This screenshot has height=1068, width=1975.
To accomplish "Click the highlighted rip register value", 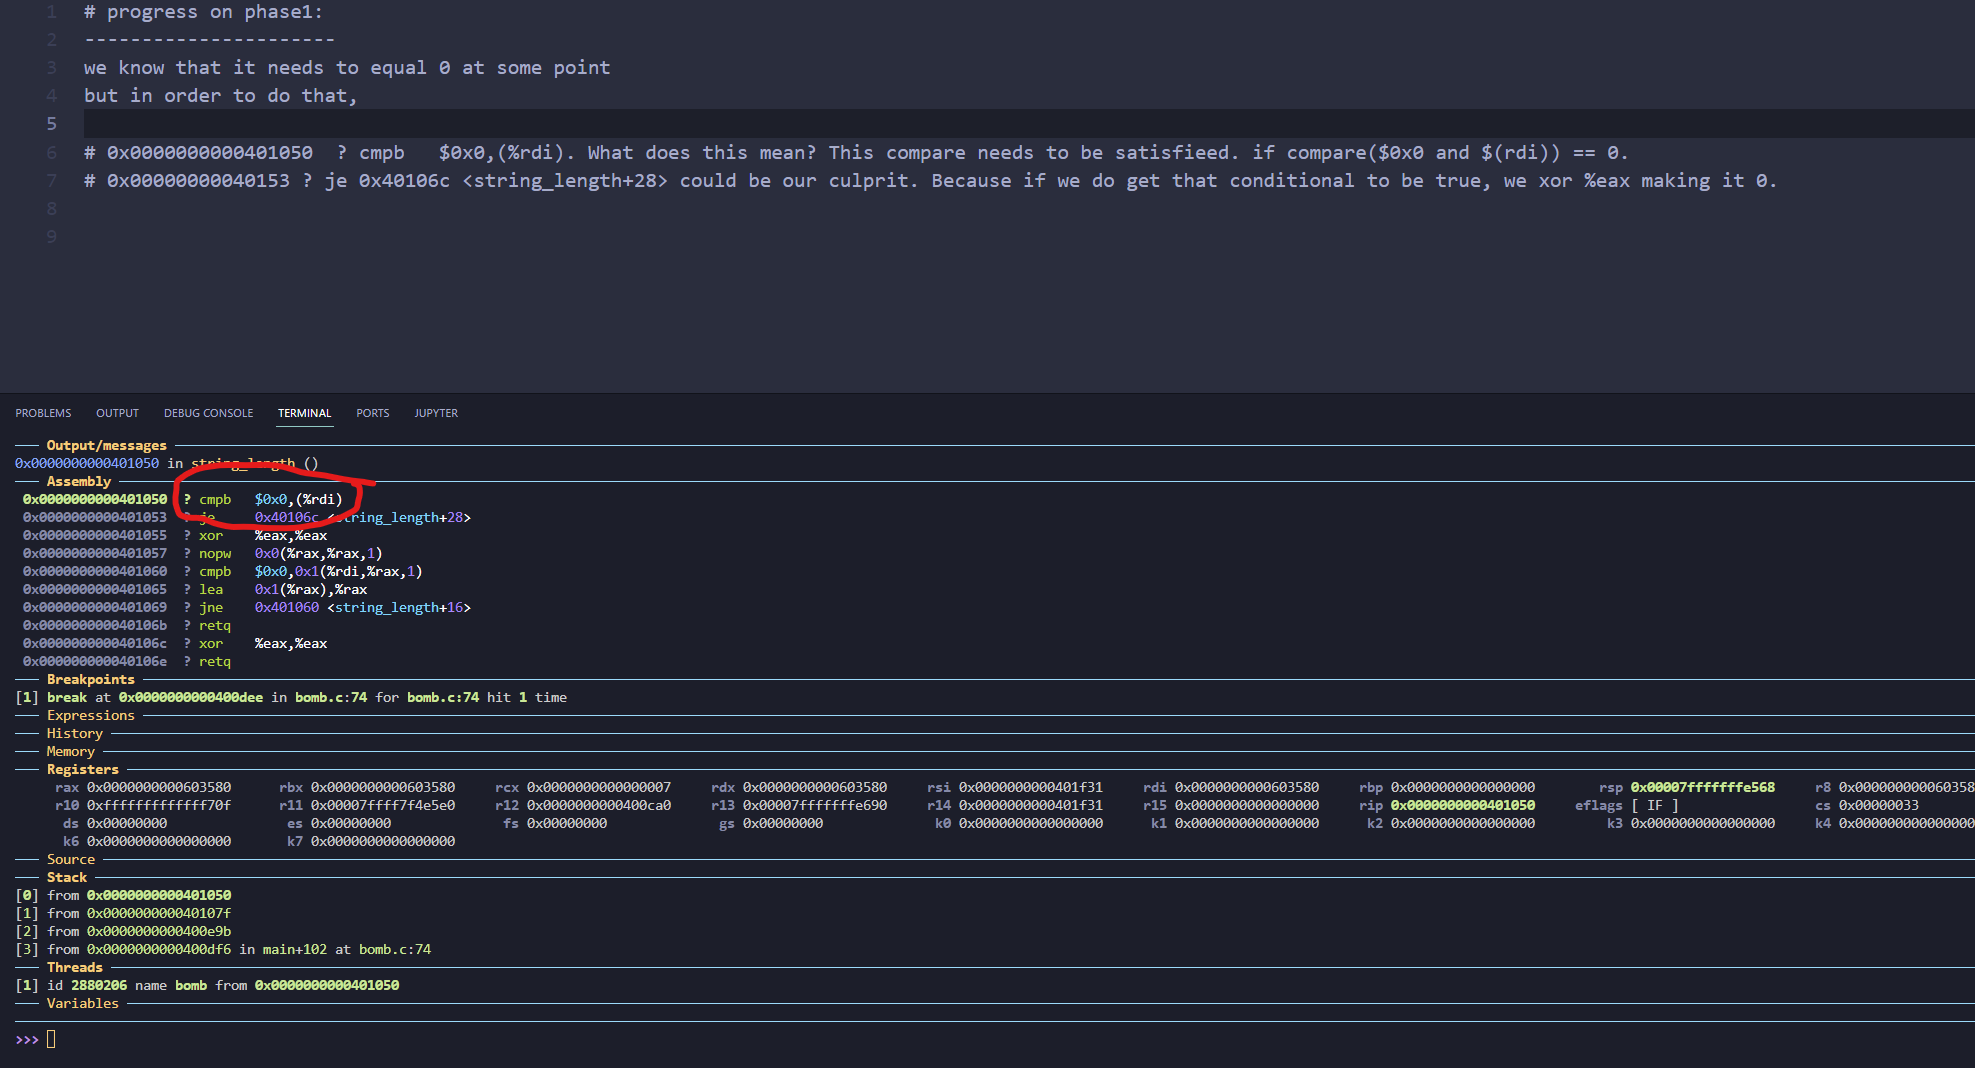I will (x=1462, y=805).
